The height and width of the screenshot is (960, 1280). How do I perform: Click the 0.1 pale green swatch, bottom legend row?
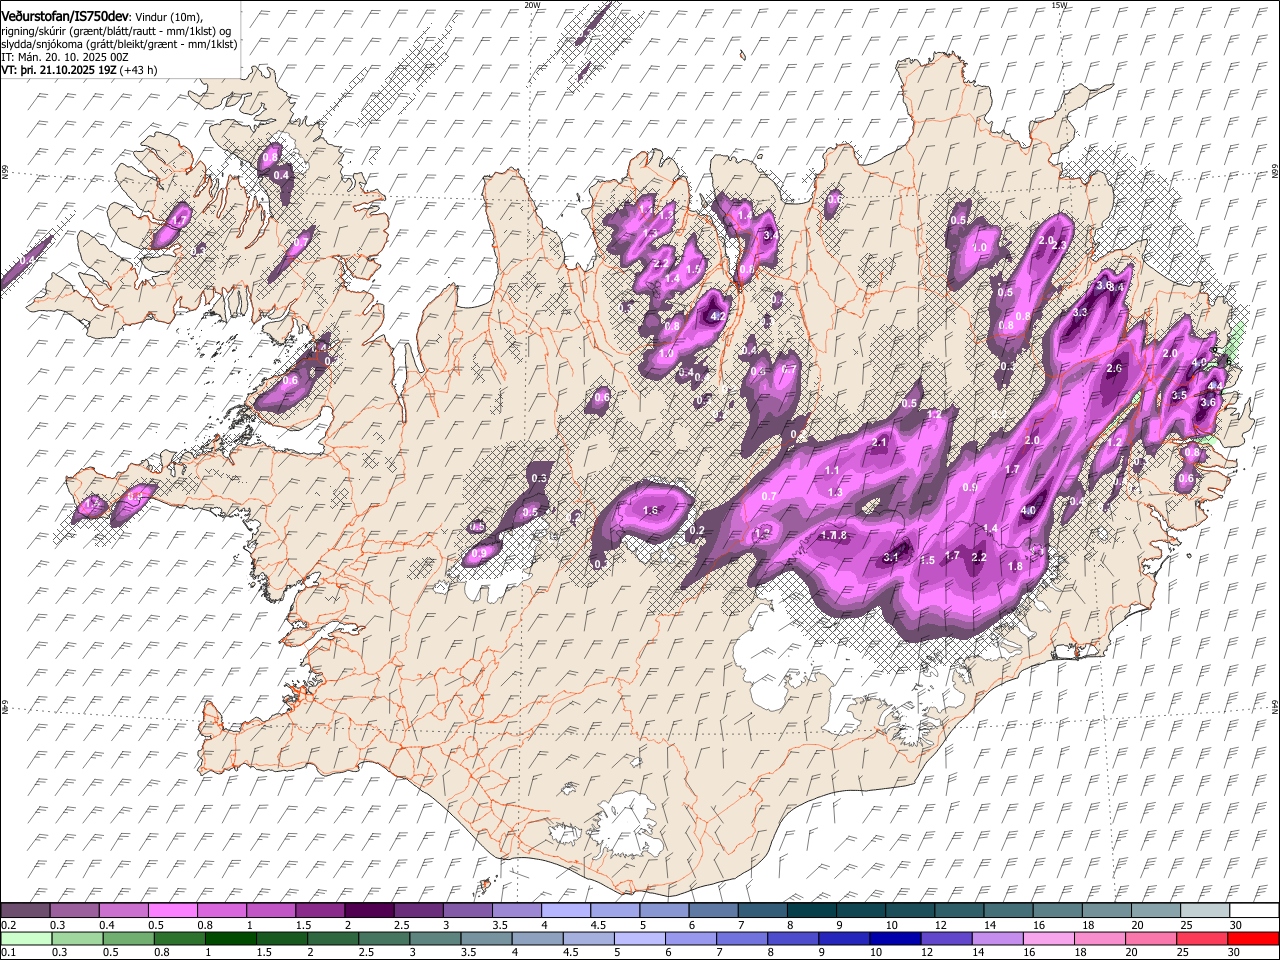point(27,938)
